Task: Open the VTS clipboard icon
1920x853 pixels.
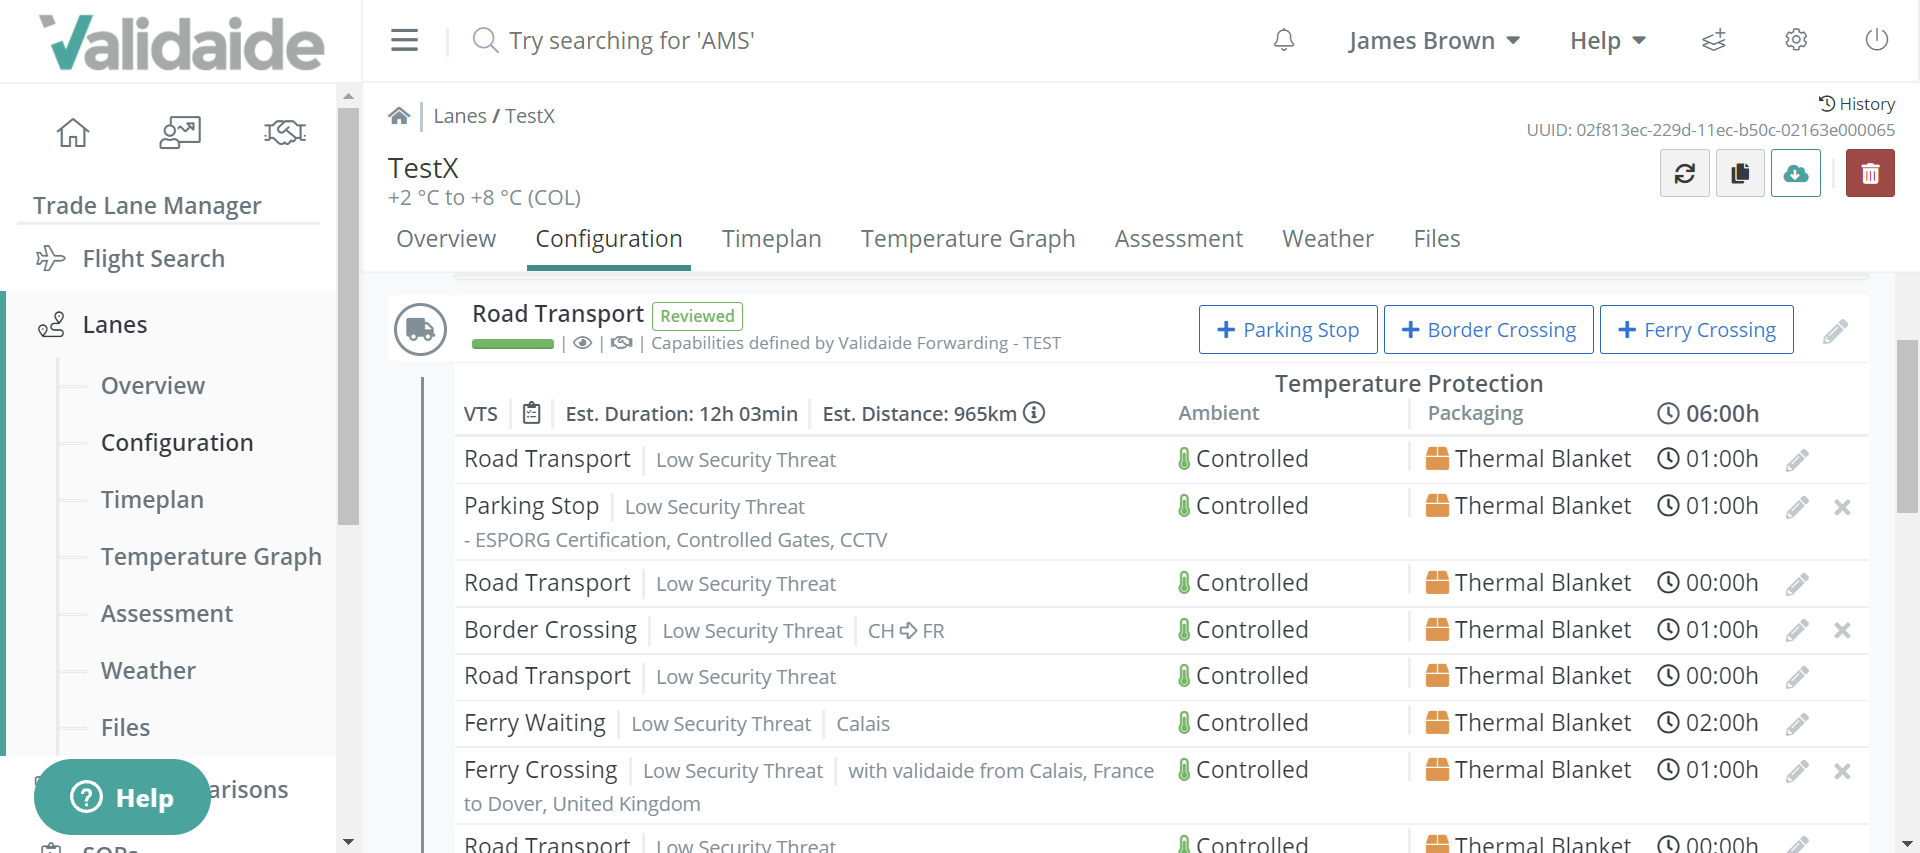Action: 531,412
